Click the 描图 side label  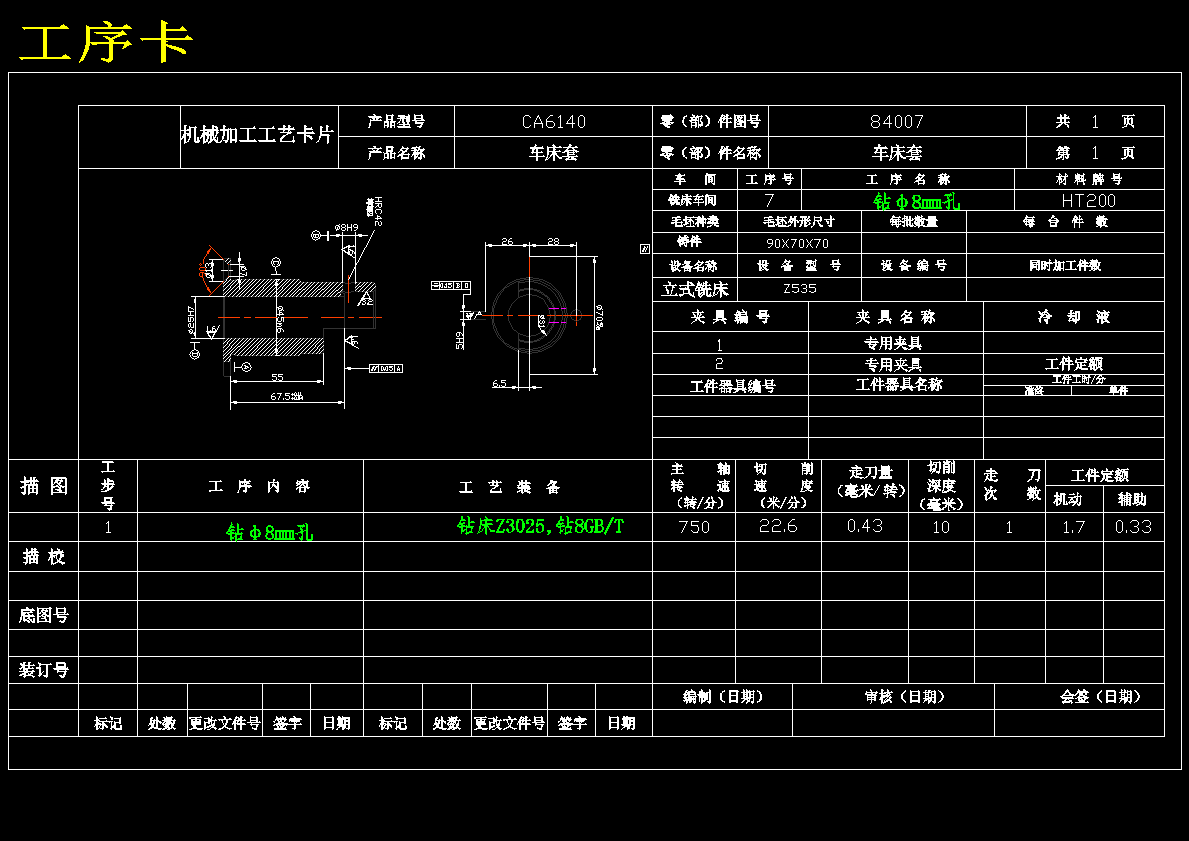[x=44, y=486]
